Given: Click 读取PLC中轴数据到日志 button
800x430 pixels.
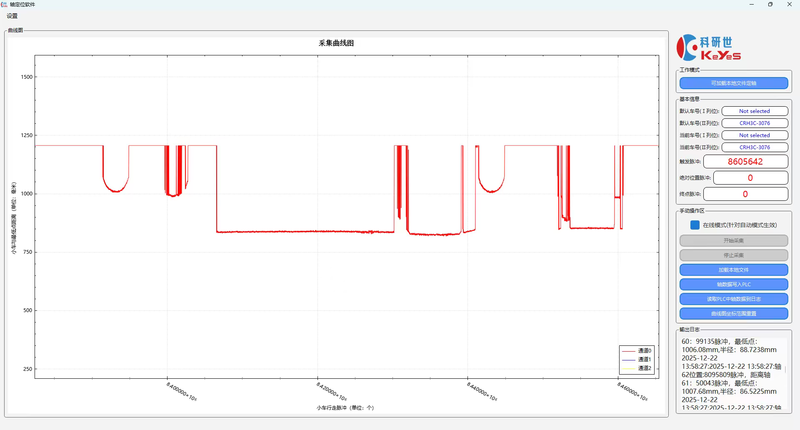Looking at the screenshot, I should (734, 299).
